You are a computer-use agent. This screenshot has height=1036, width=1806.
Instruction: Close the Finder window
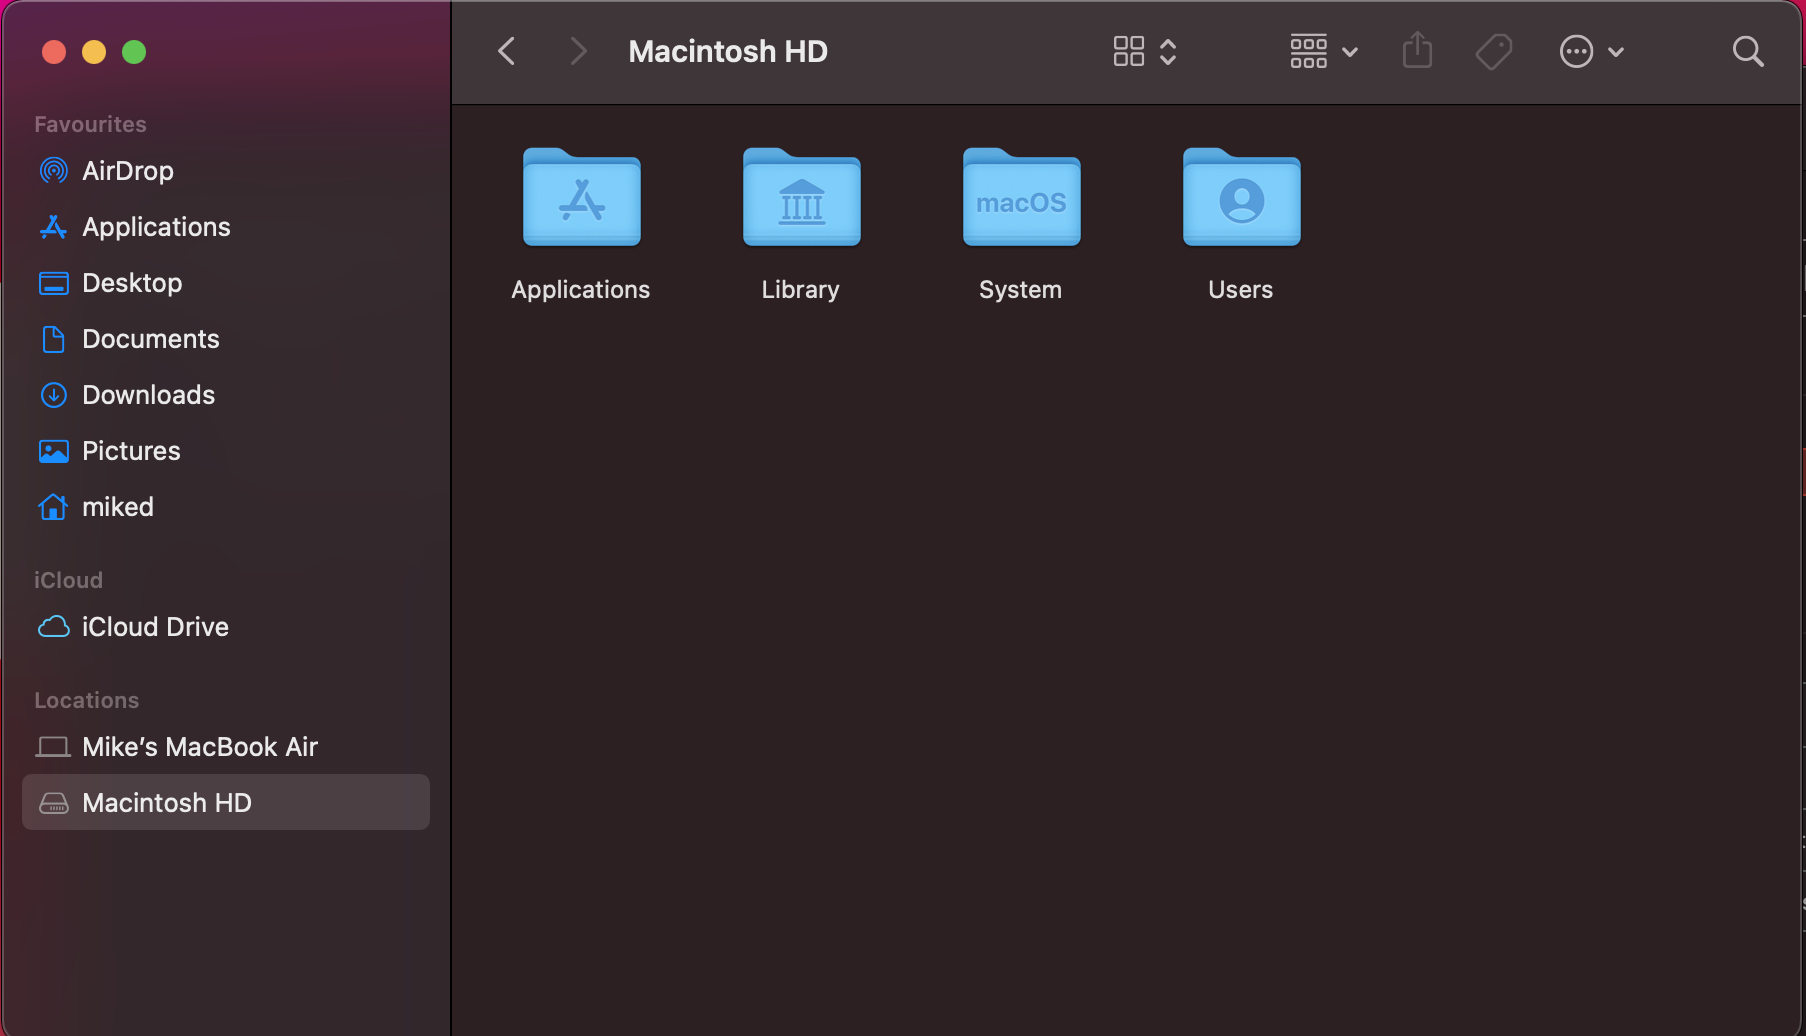tap(54, 52)
